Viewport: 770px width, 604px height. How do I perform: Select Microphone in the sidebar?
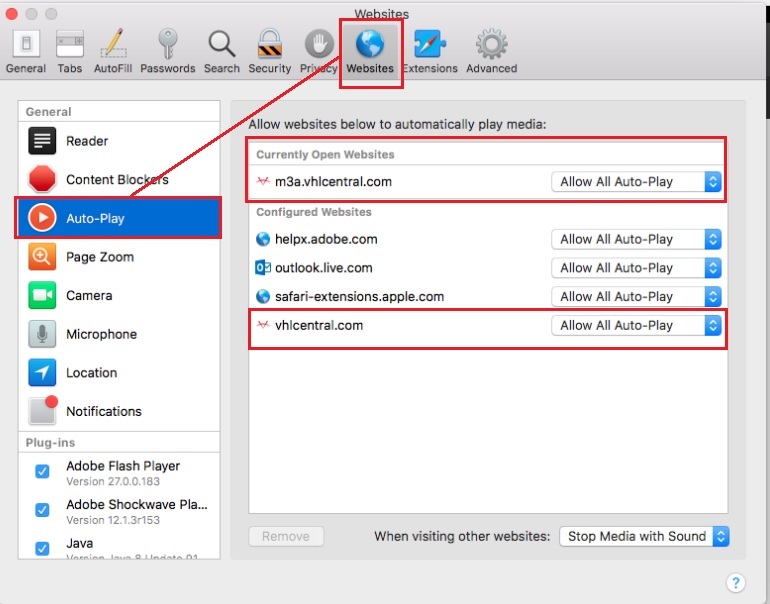(x=119, y=334)
